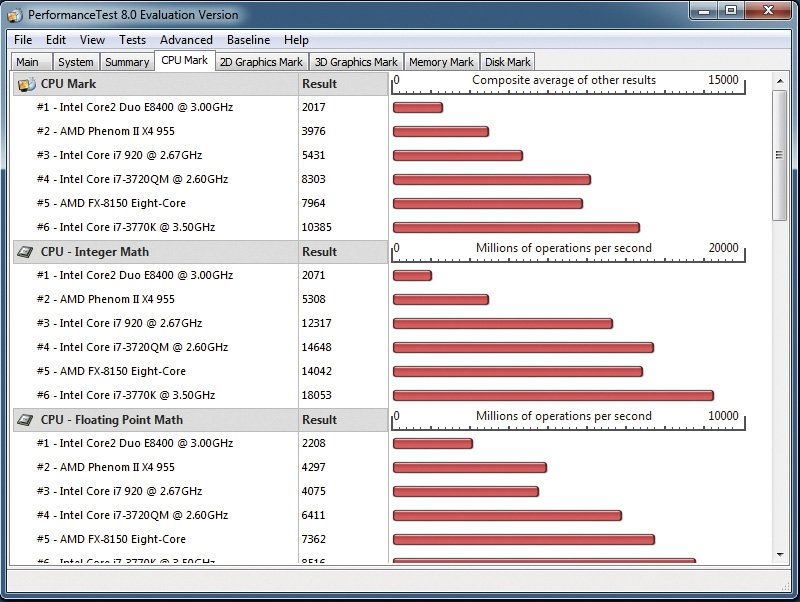Viewport: 800px width, 602px height.
Task: Select AMD Phenom II X4 955 in Floating Point
Action: (x=106, y=467)
